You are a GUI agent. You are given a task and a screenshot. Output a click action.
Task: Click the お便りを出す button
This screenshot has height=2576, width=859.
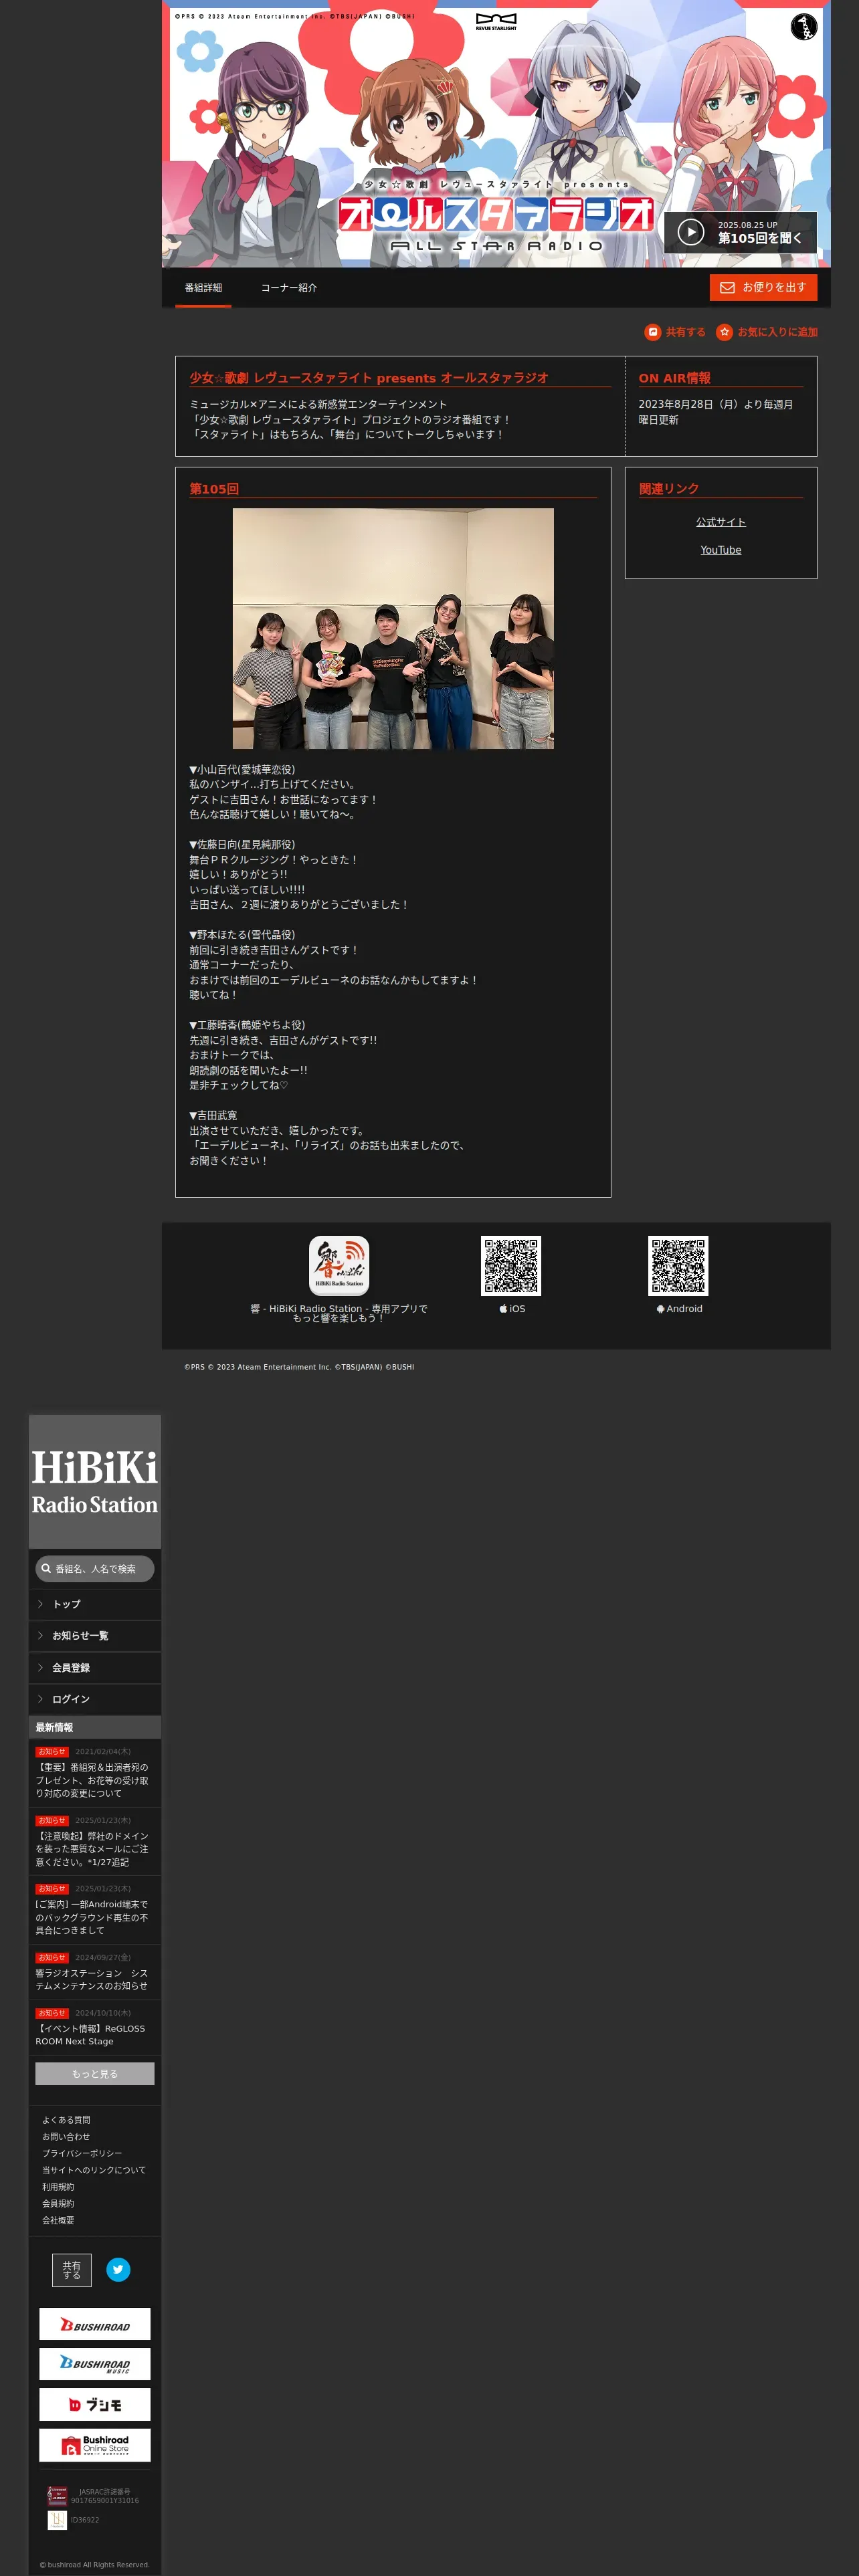[763, 288]
